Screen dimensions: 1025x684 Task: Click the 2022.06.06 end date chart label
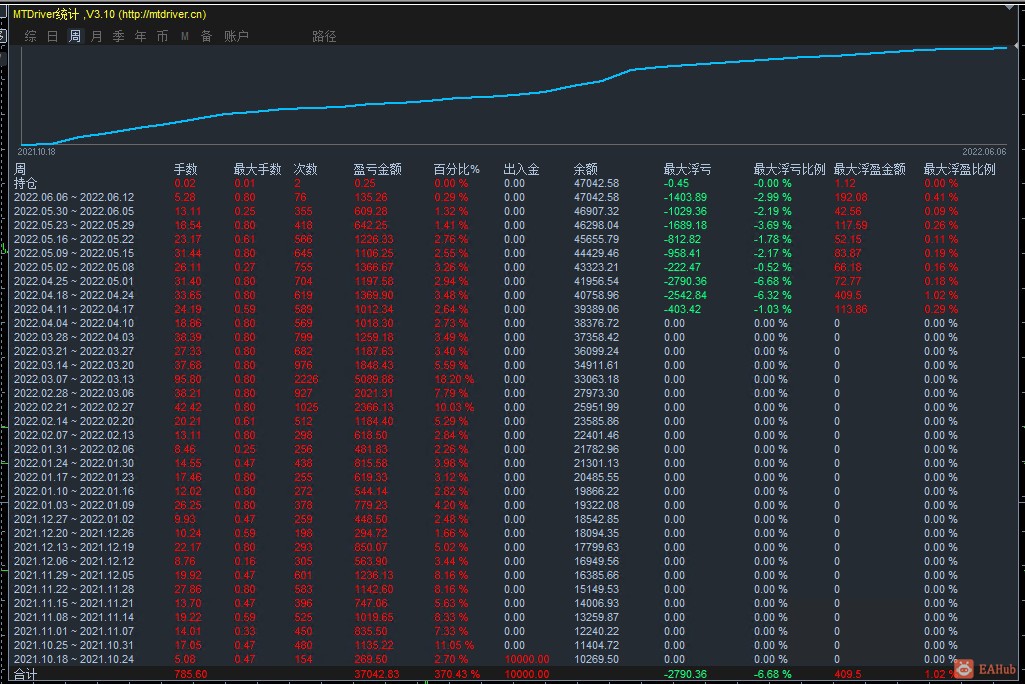[x=982, y=152]
